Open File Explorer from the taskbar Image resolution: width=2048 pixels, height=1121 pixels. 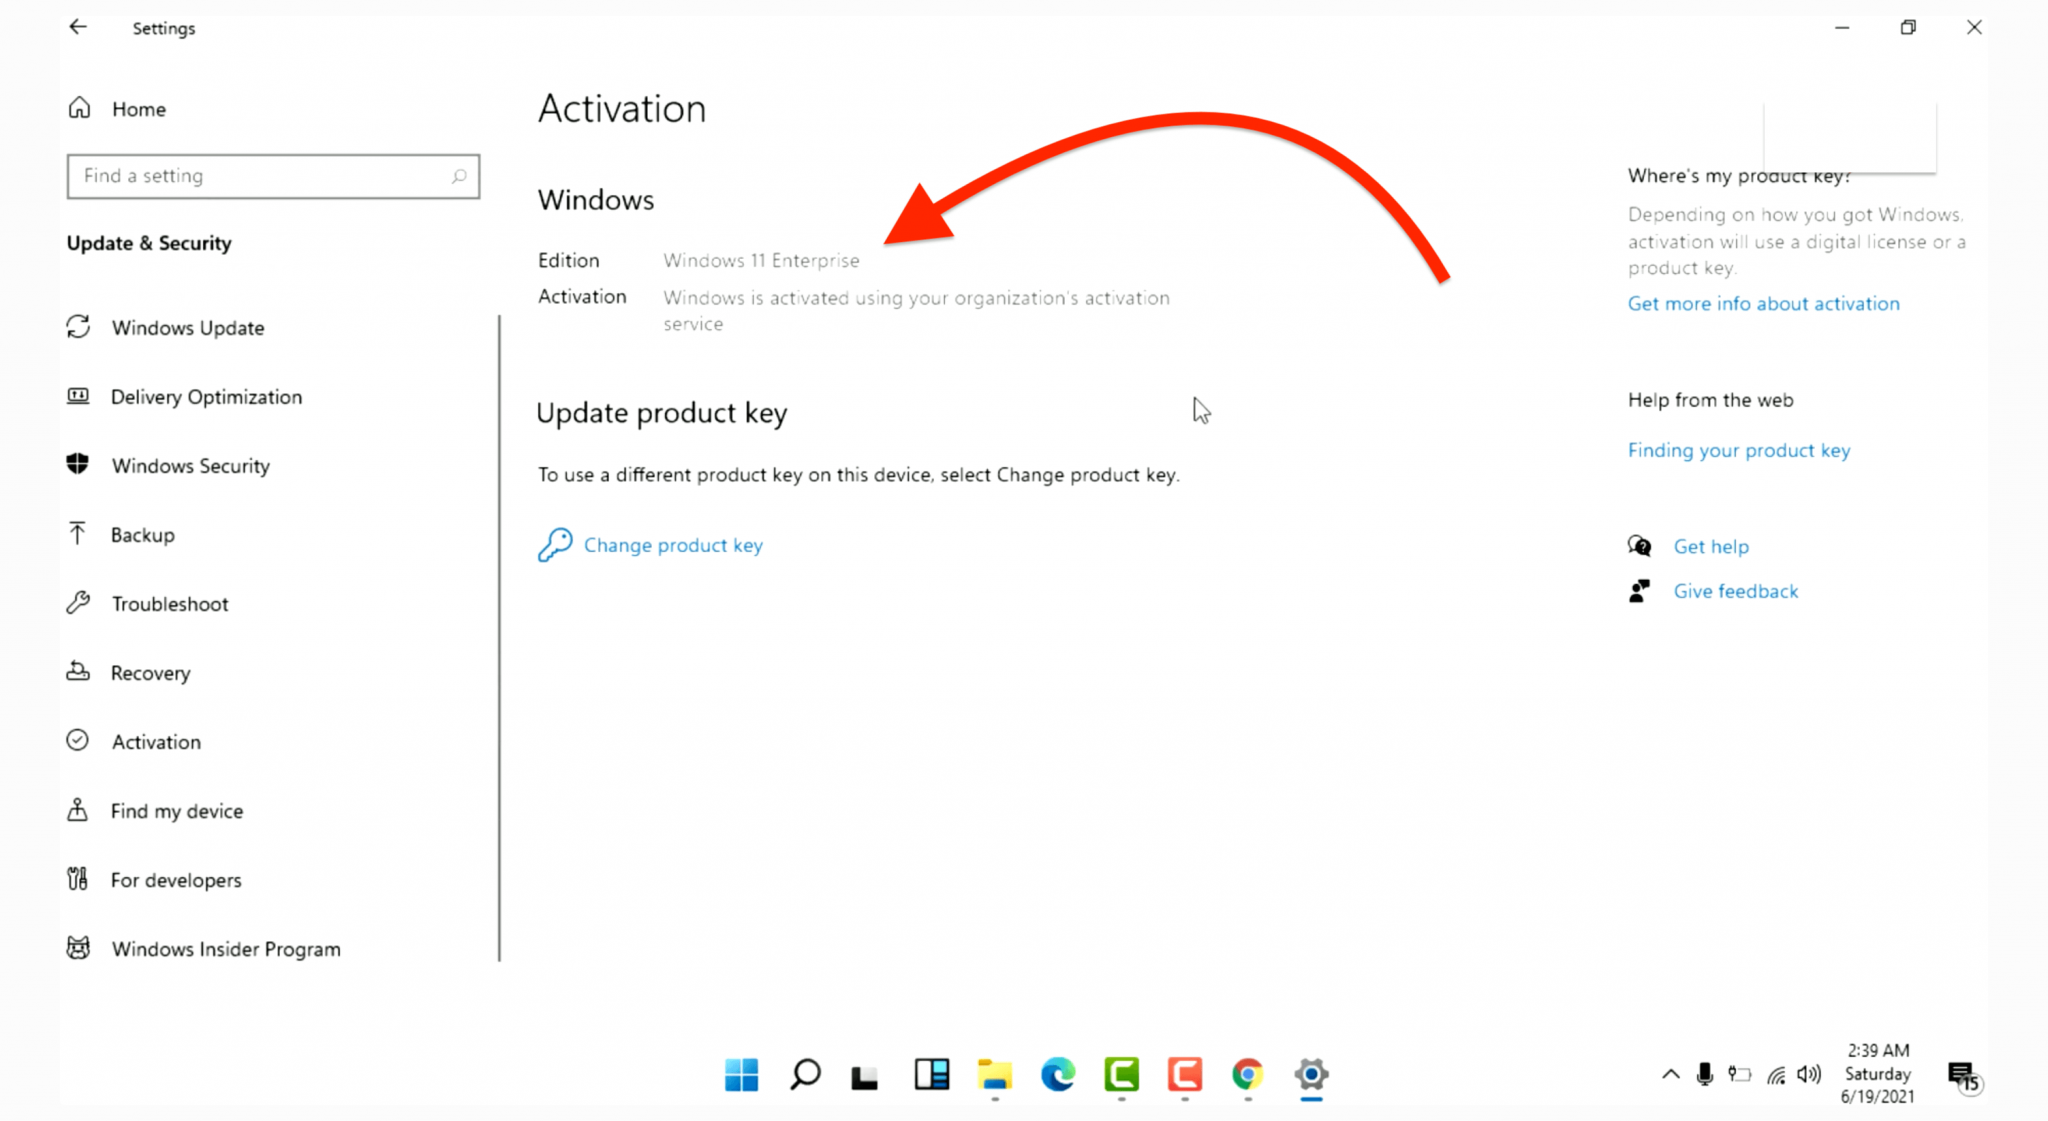[995, 1075]
